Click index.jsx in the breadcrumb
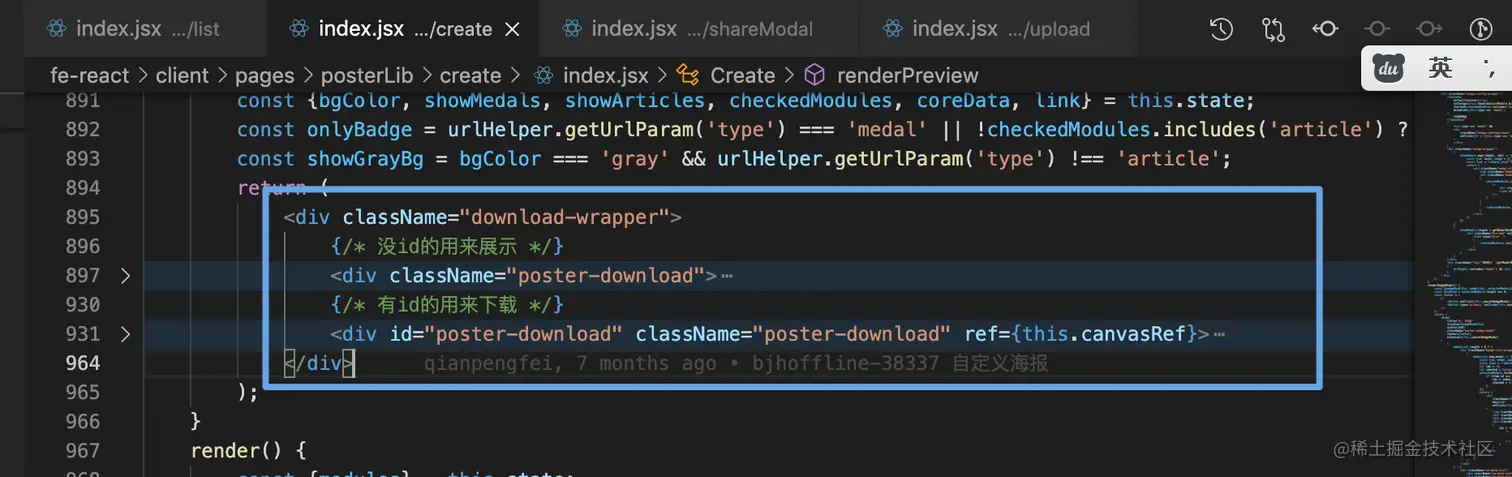 click(605, 75)
